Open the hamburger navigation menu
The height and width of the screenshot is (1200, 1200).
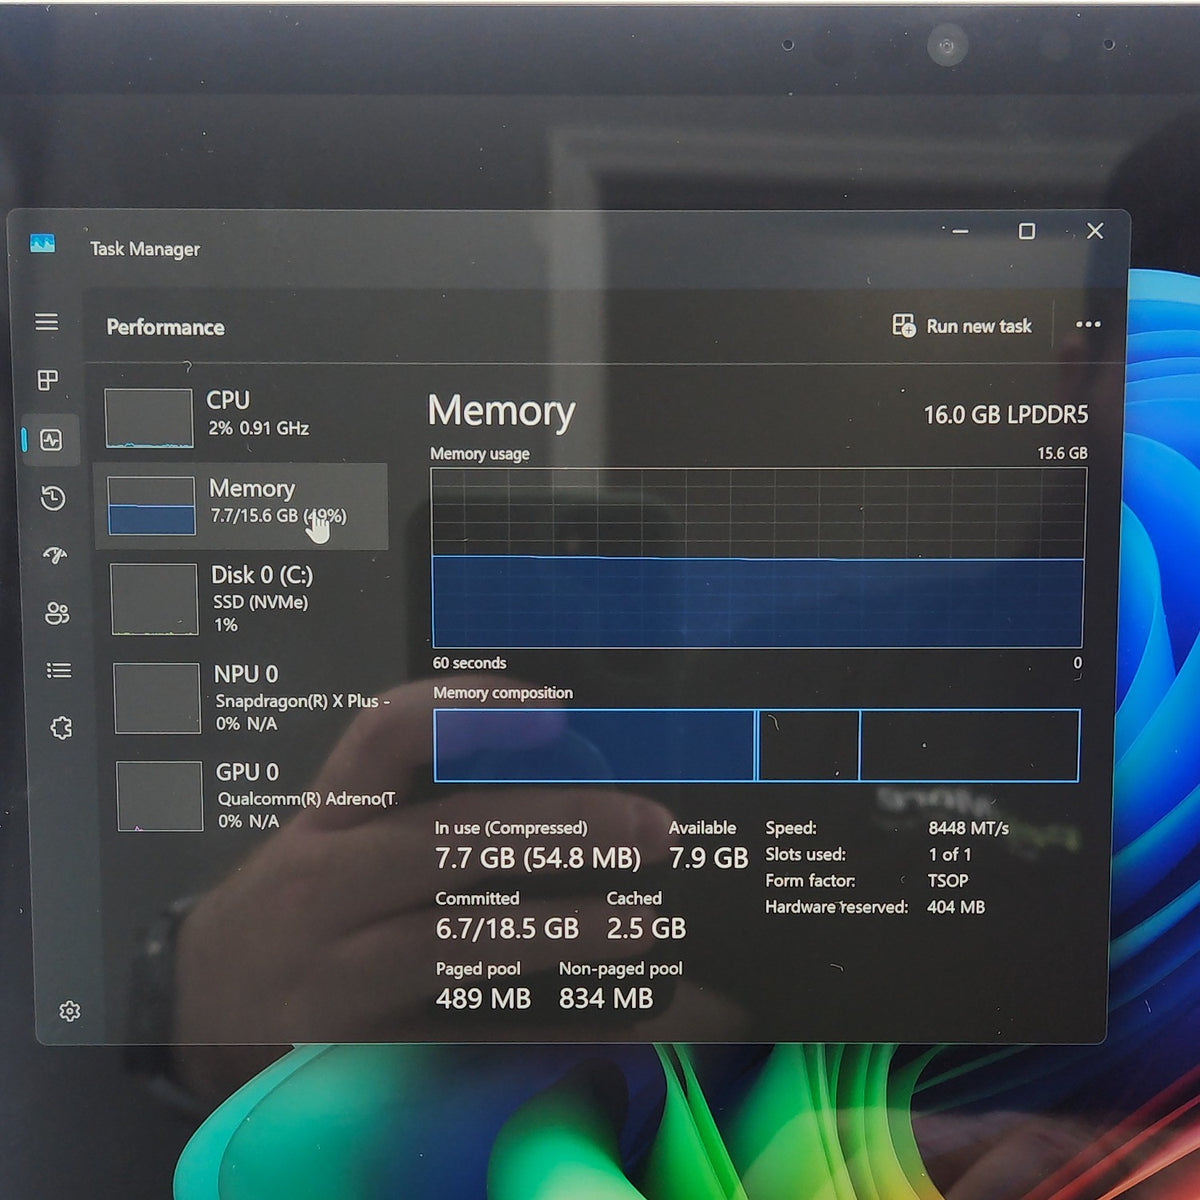[x=46, y=322]
